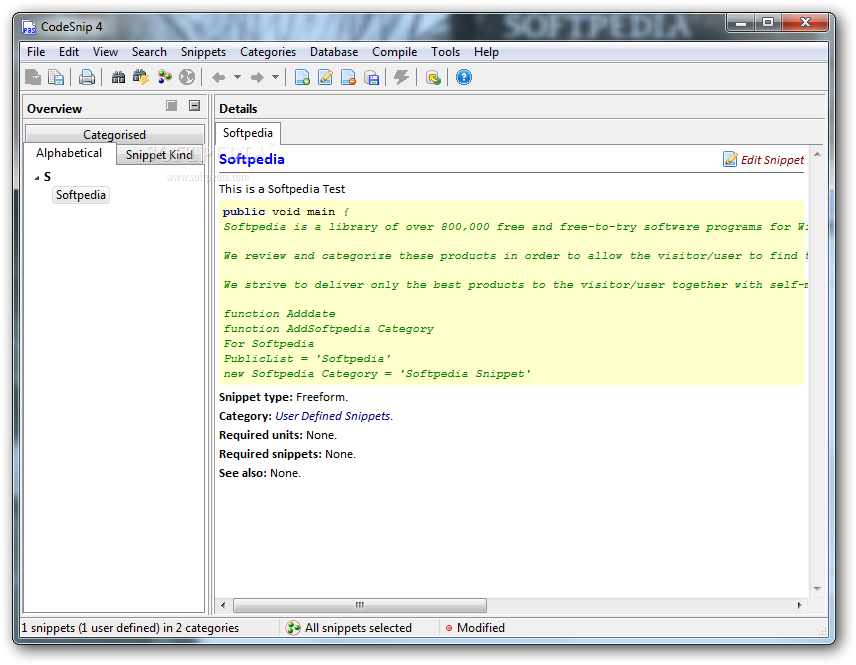856x665 pixels.
Task: Open the User Defined Snippets category link
Action: pos(333,416)
